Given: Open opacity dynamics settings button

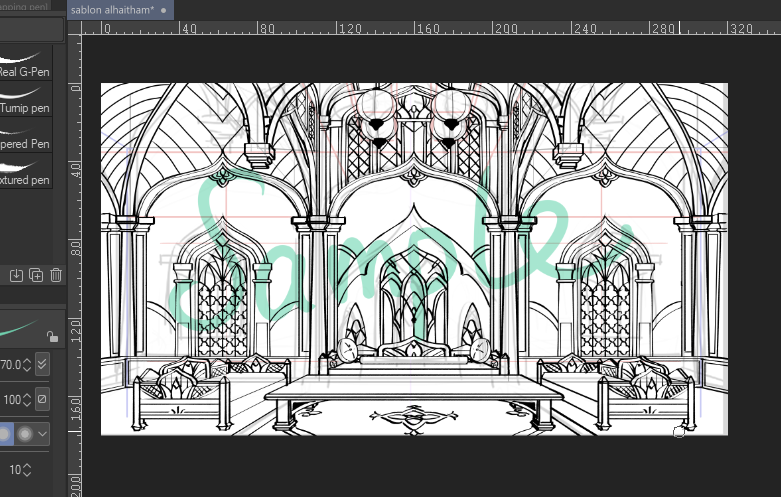Looking at the screenshot, I should 42,399.
